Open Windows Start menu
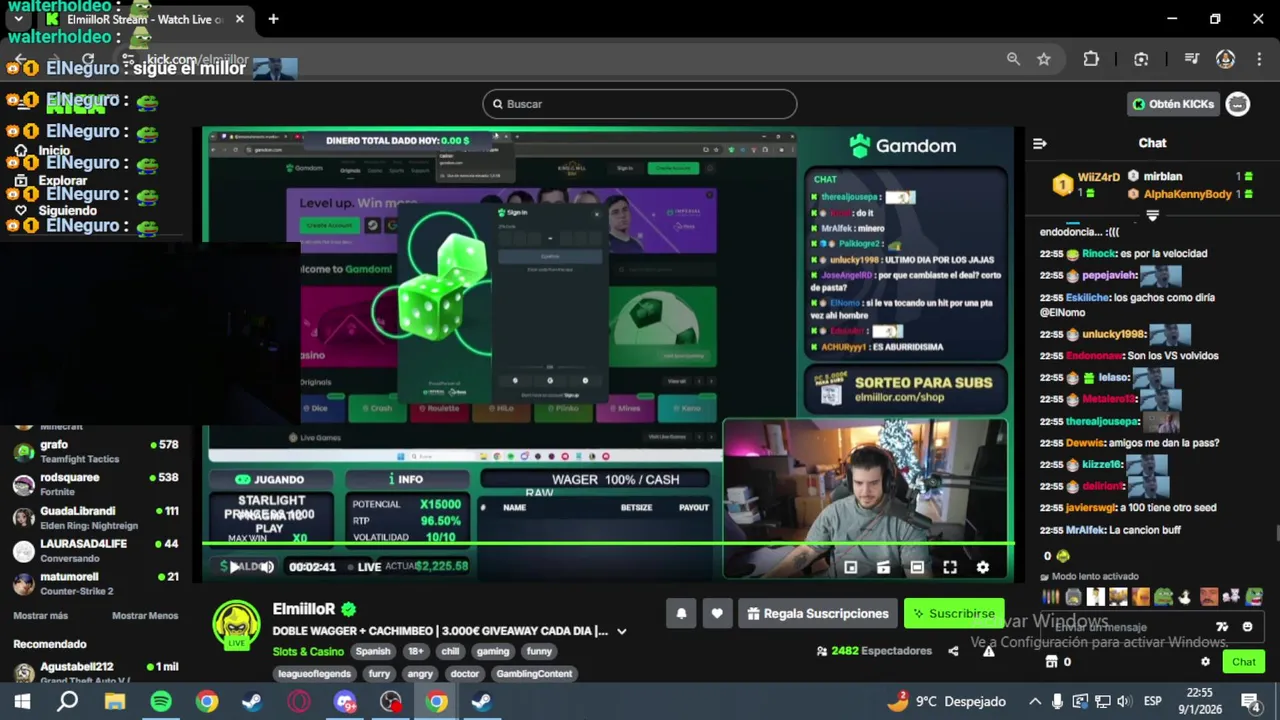Image resolution: width=1280 pixels, height=720 pixels. coord(22,702)
